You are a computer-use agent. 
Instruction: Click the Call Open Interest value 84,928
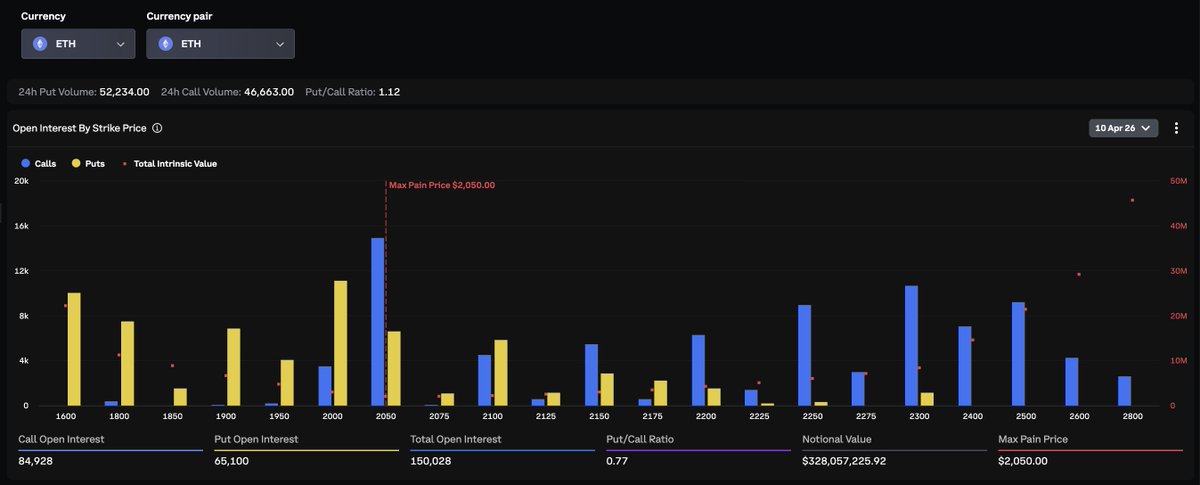35,461
